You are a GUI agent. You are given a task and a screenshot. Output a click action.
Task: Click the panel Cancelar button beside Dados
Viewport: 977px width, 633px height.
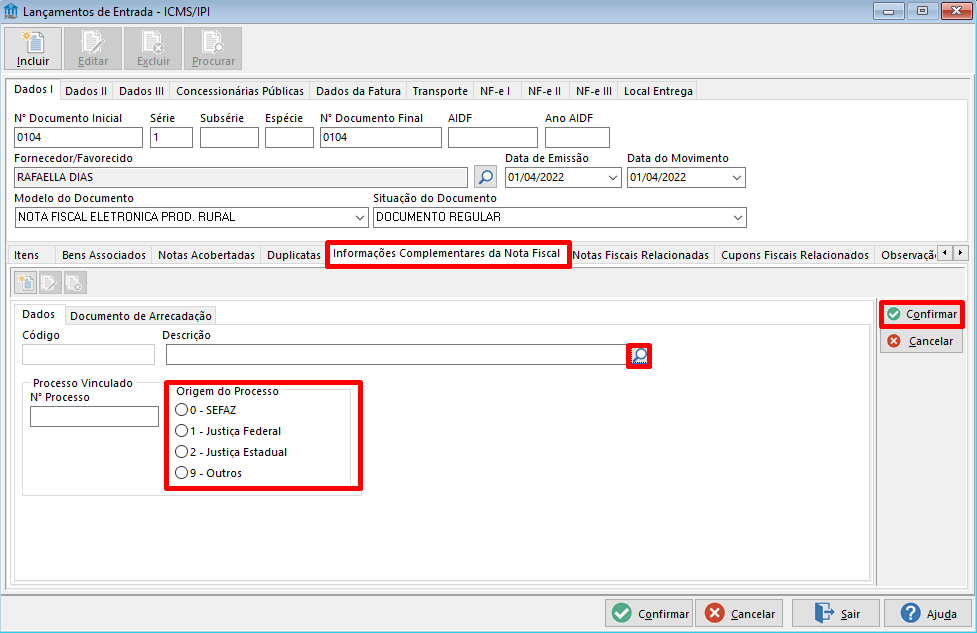922,341
